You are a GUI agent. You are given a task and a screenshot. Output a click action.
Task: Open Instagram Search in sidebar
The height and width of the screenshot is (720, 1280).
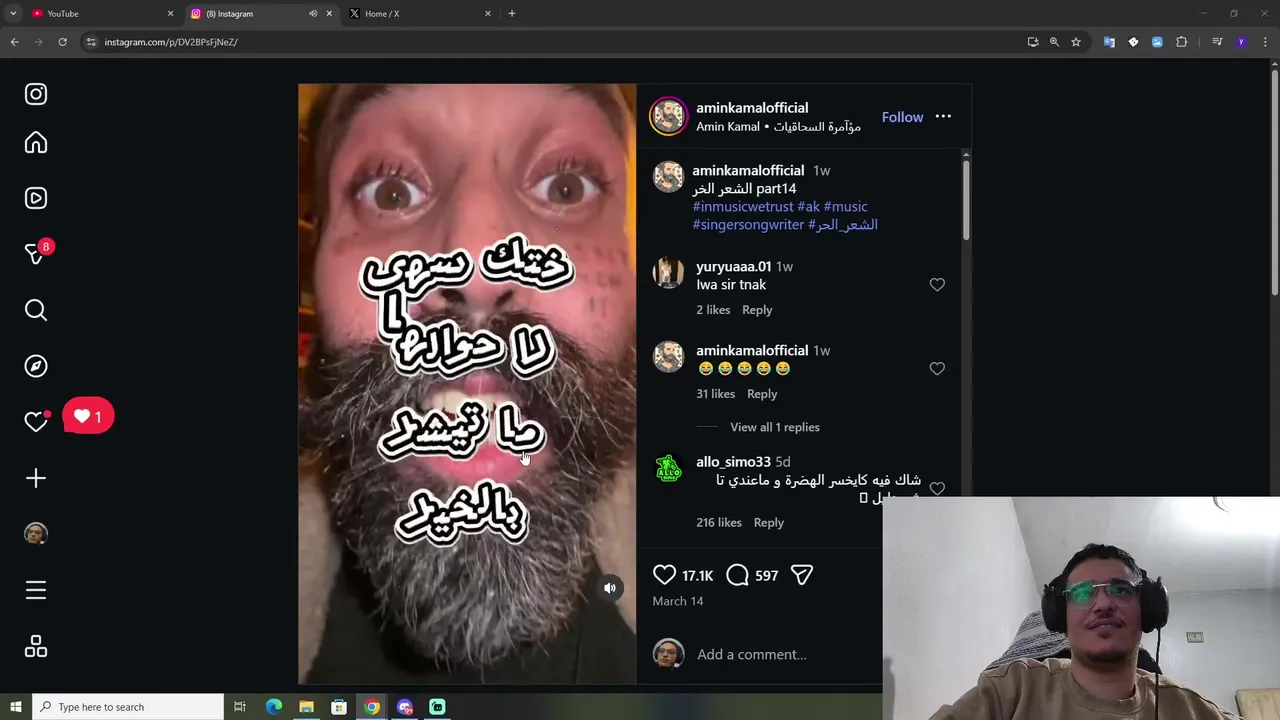pyautogui.click(x=36, y=310)
